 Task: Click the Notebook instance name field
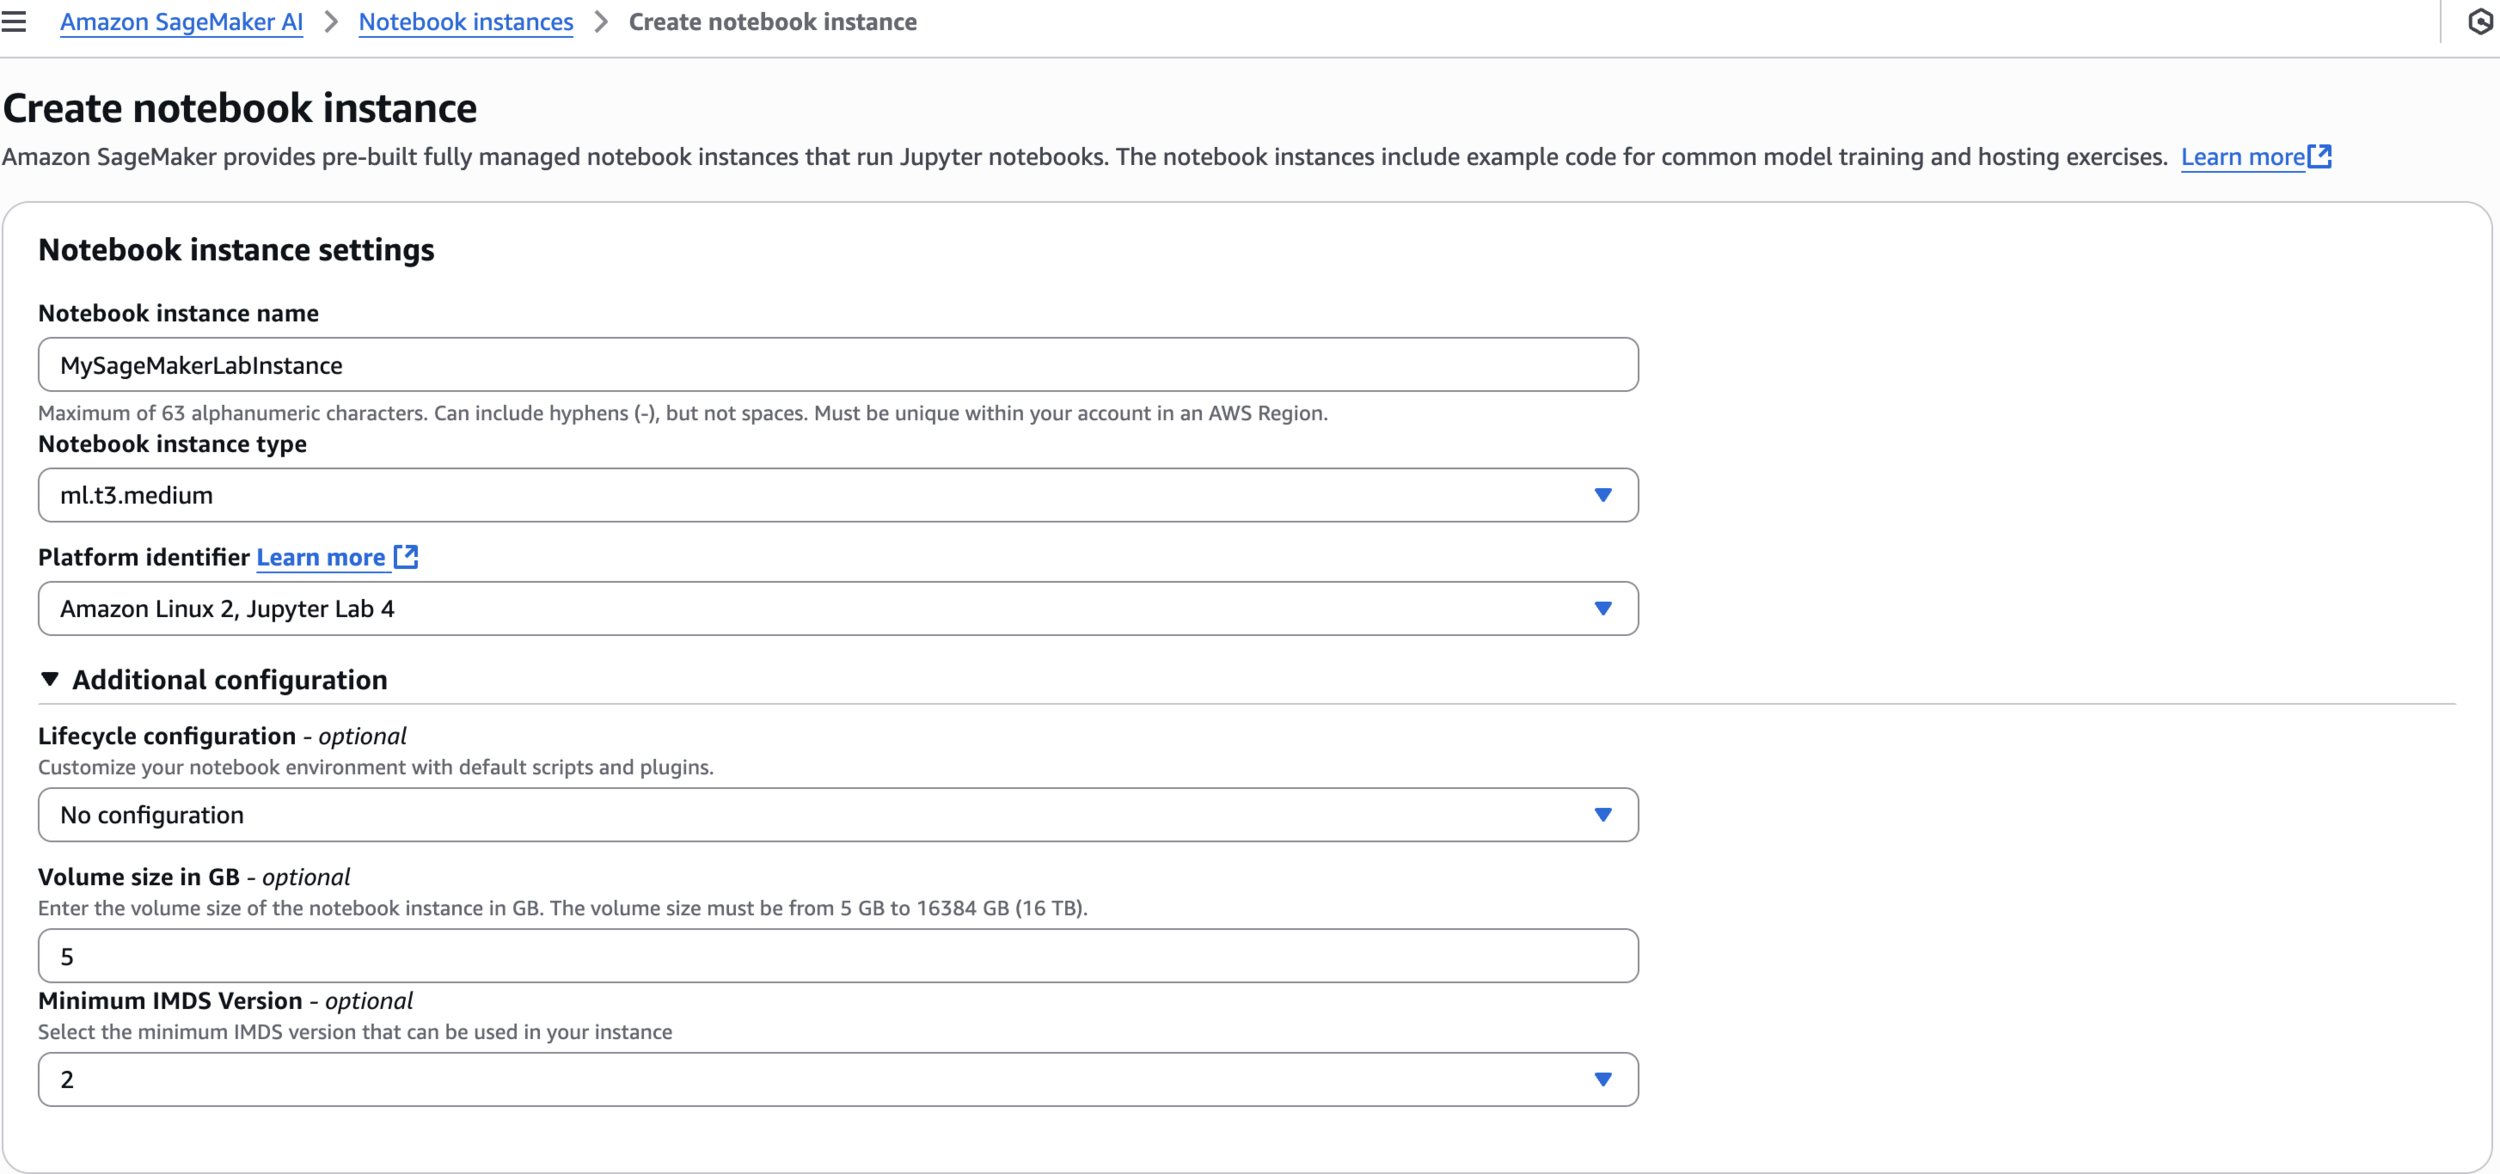[837, 365]
